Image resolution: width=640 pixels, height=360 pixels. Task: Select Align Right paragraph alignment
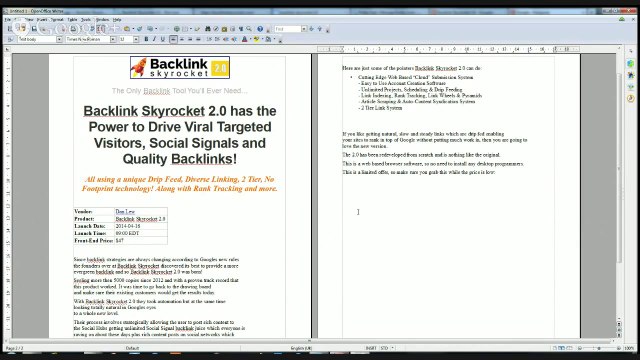pos(190,39)
